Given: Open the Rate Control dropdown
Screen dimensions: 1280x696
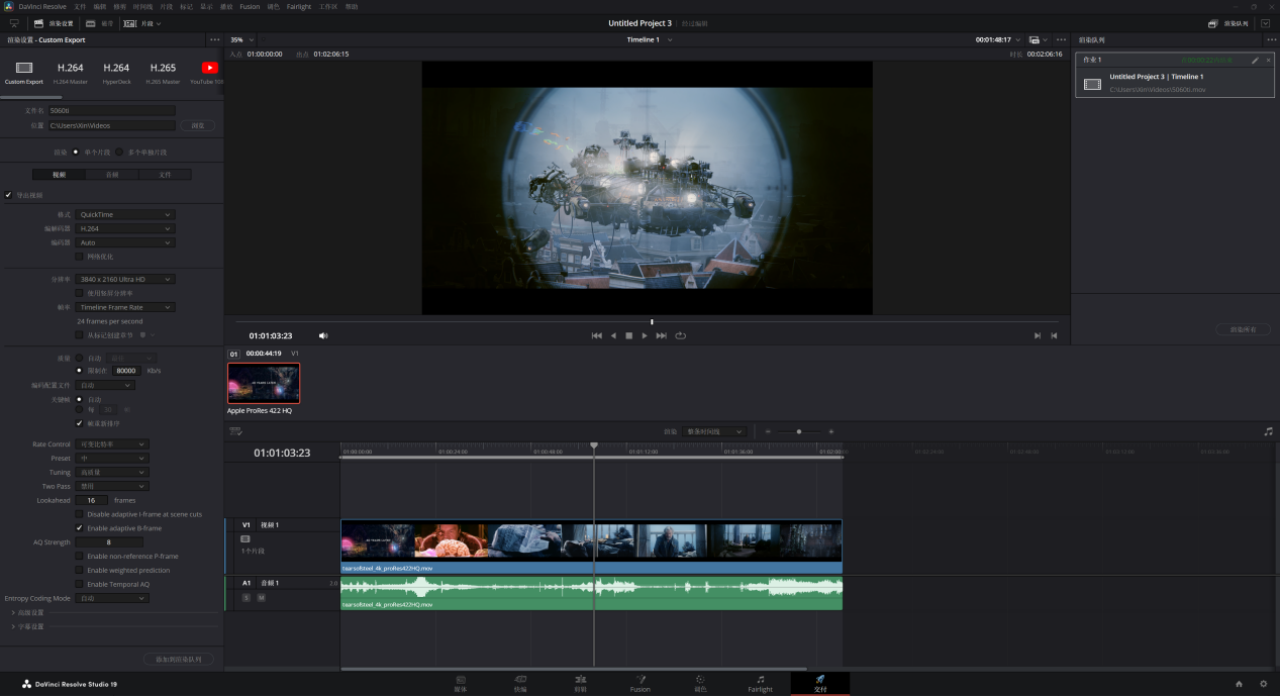Looking at the screenshot, I should 112,444.
